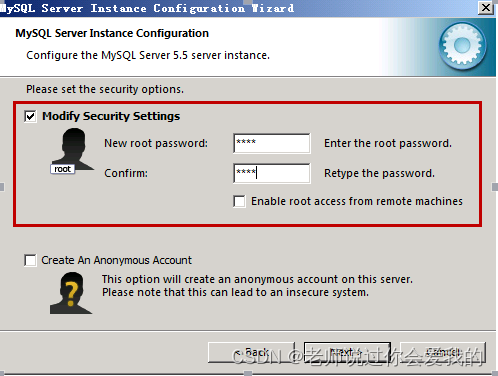Proceed with the Next button

click(x=347, y=352)
